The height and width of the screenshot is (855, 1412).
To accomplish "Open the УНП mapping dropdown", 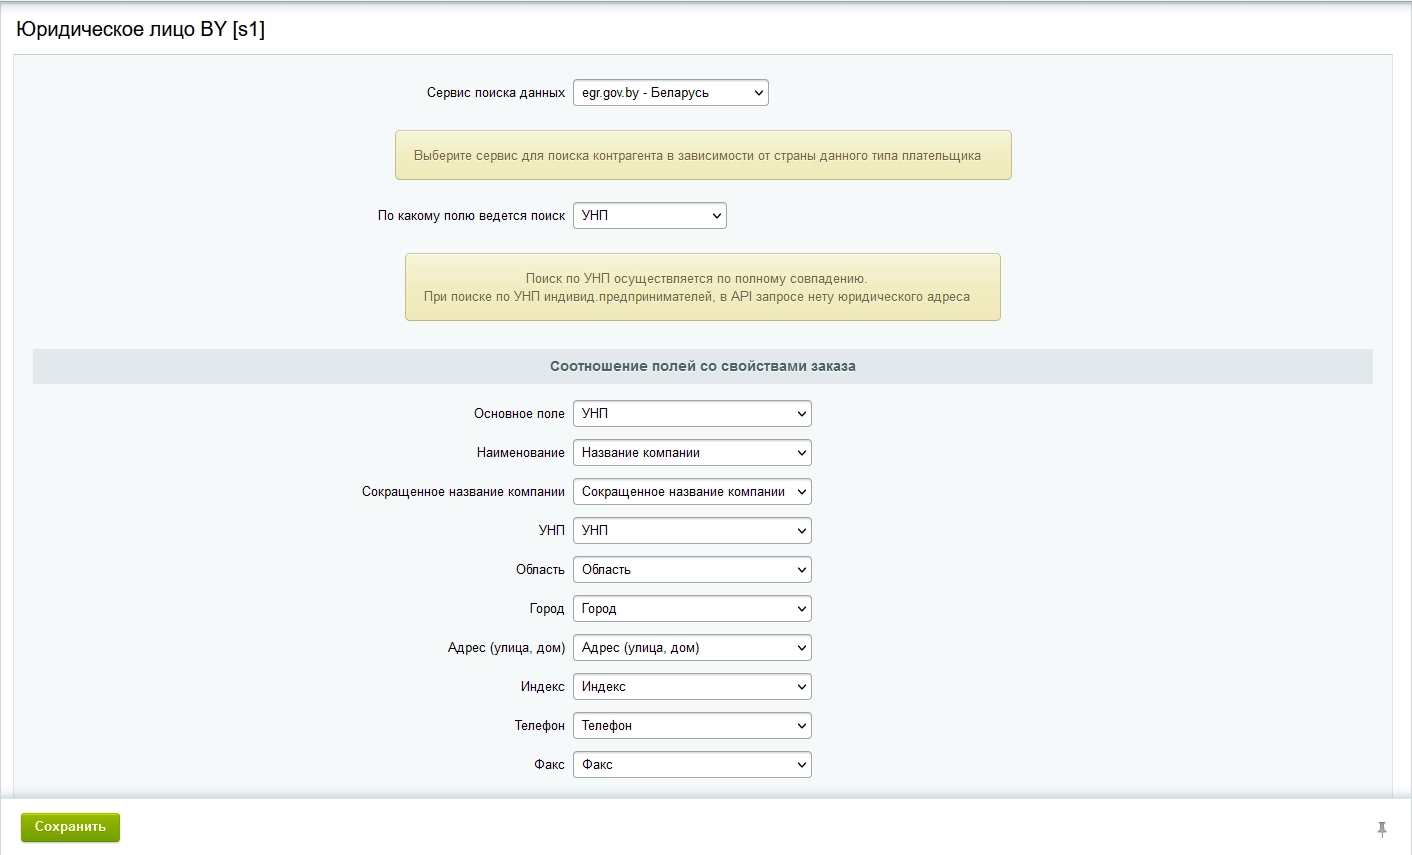I will click(691, 531).
